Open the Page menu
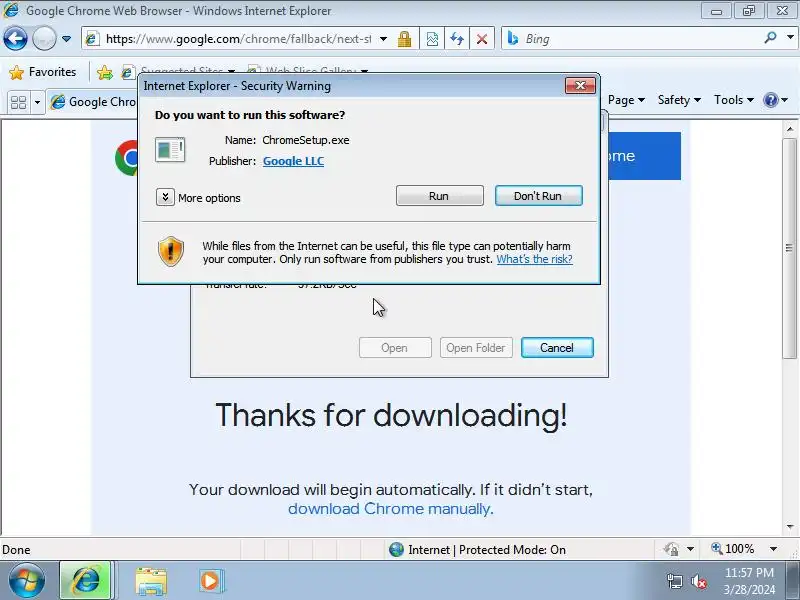This screenshot has height=600, width=800. tap(626, 100)
